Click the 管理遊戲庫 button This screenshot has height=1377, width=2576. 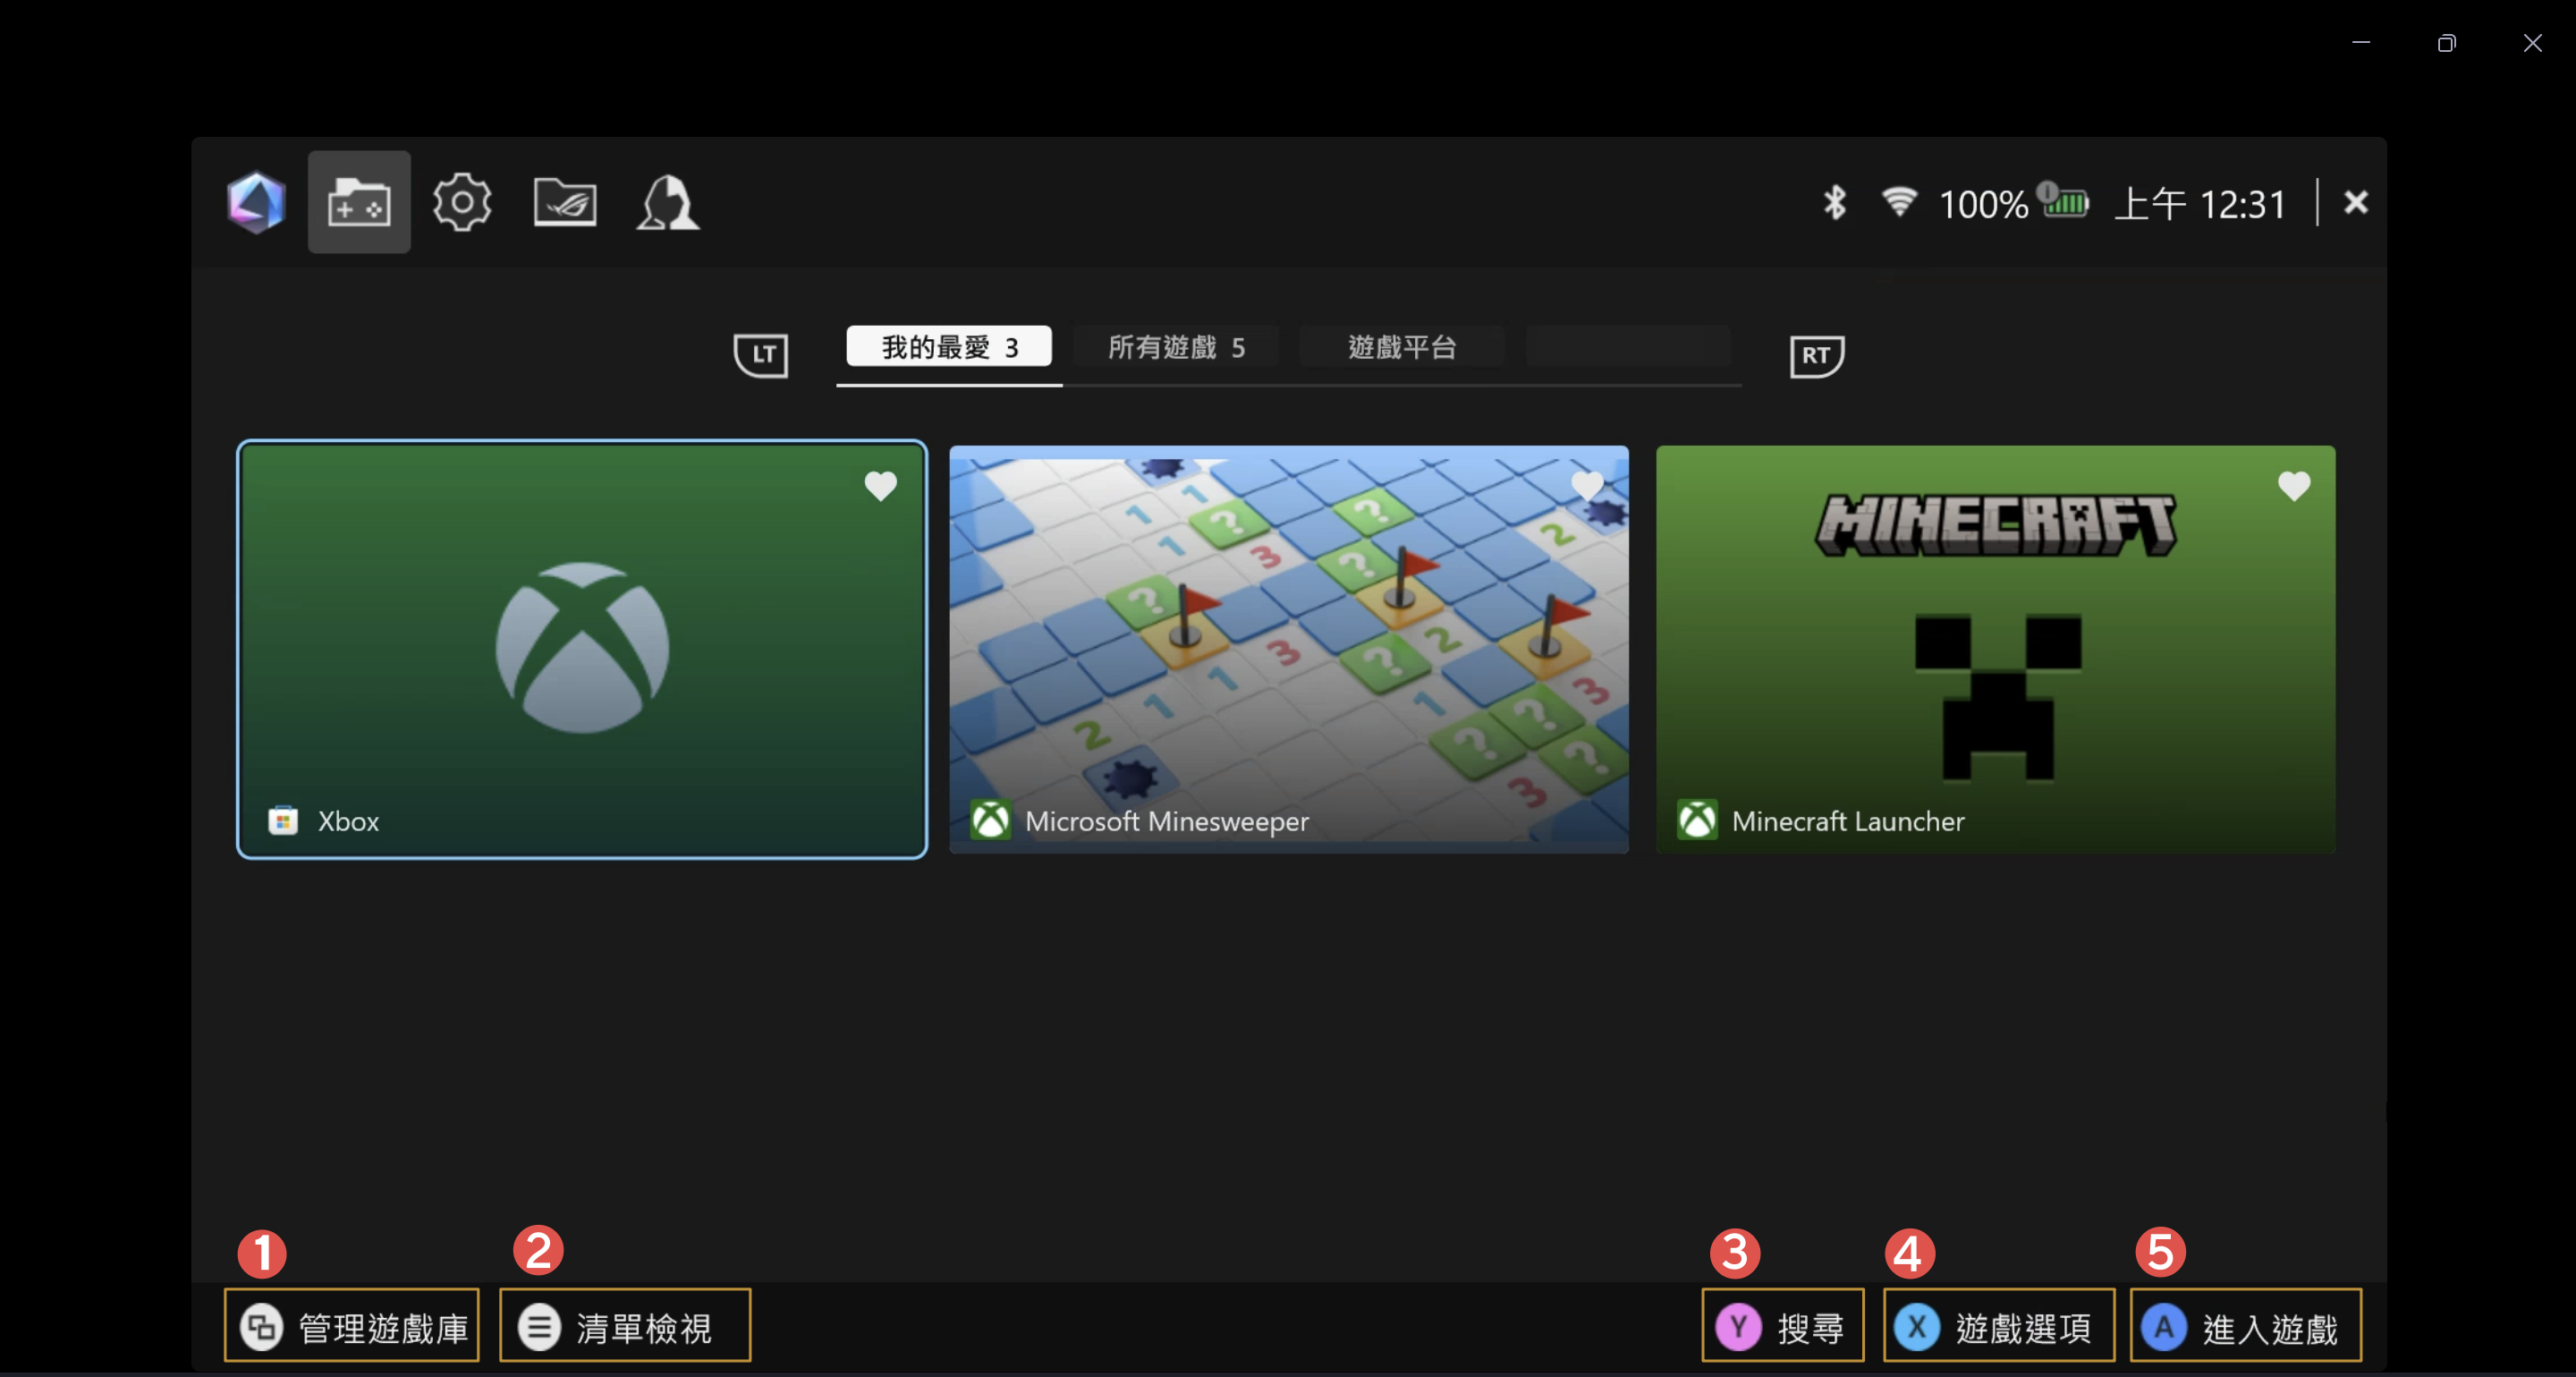(352, 1327)
